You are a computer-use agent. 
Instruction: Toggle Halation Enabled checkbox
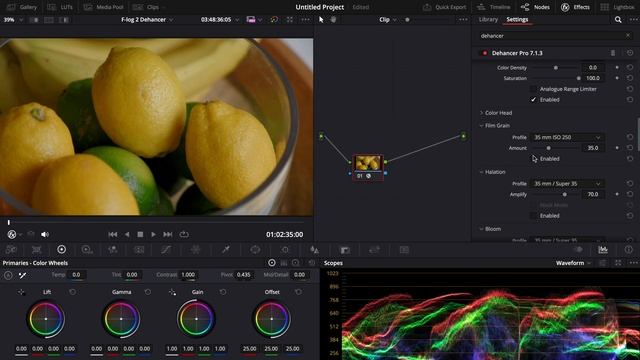(533, 216)
